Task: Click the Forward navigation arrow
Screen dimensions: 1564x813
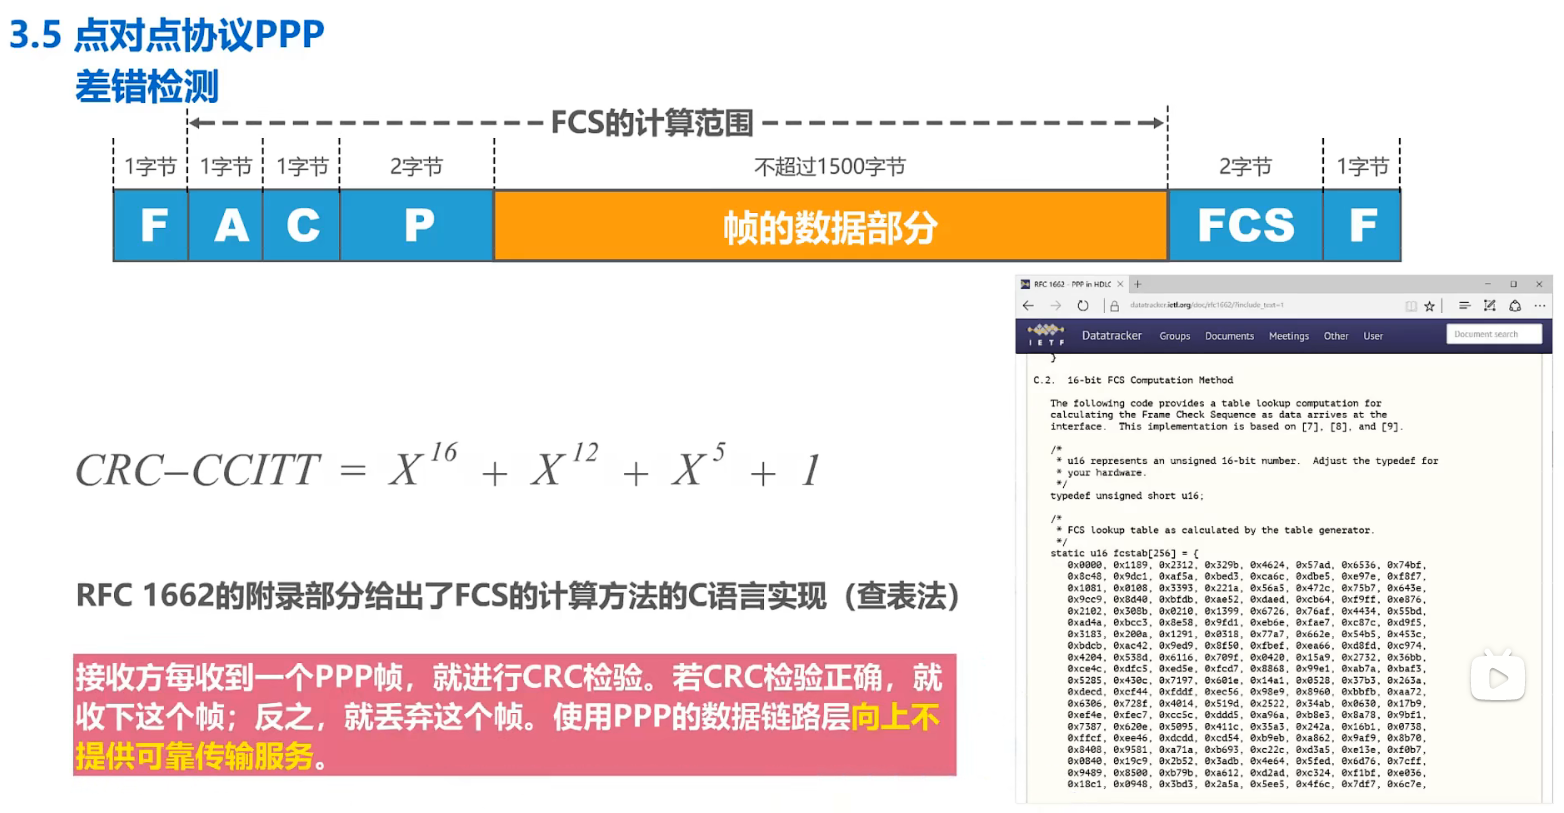Action: point(1057,306)
